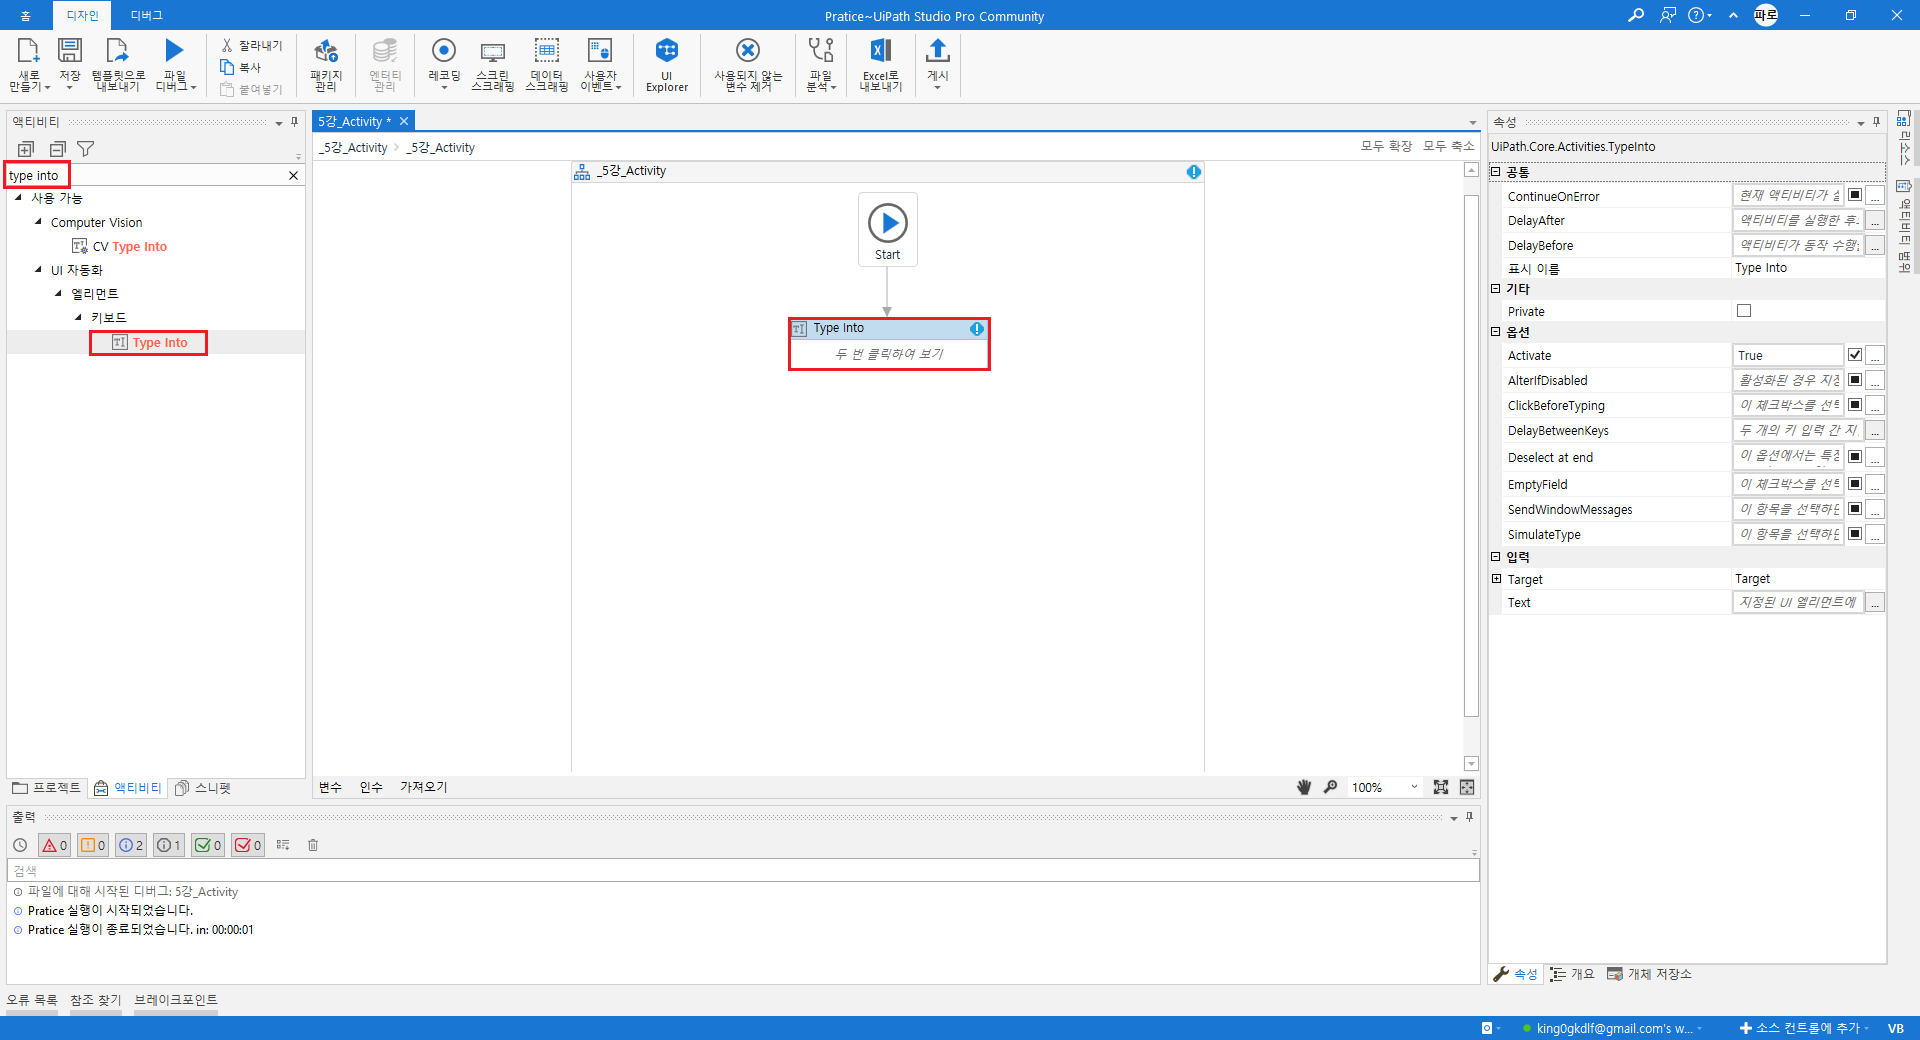Select the pan hand tool
The image size is (1920, 1040).
[1304, 787]
